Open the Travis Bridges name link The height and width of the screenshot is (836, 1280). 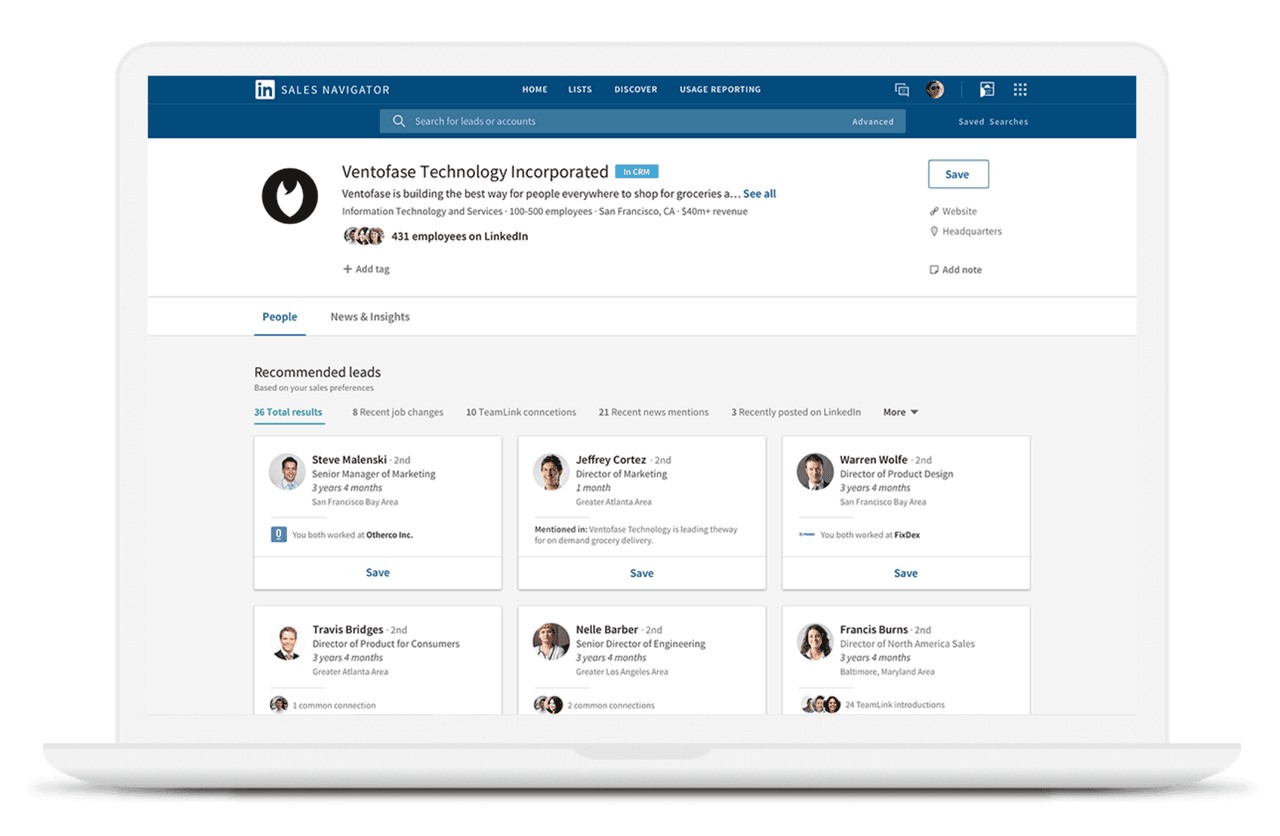[x=348, y=630]
